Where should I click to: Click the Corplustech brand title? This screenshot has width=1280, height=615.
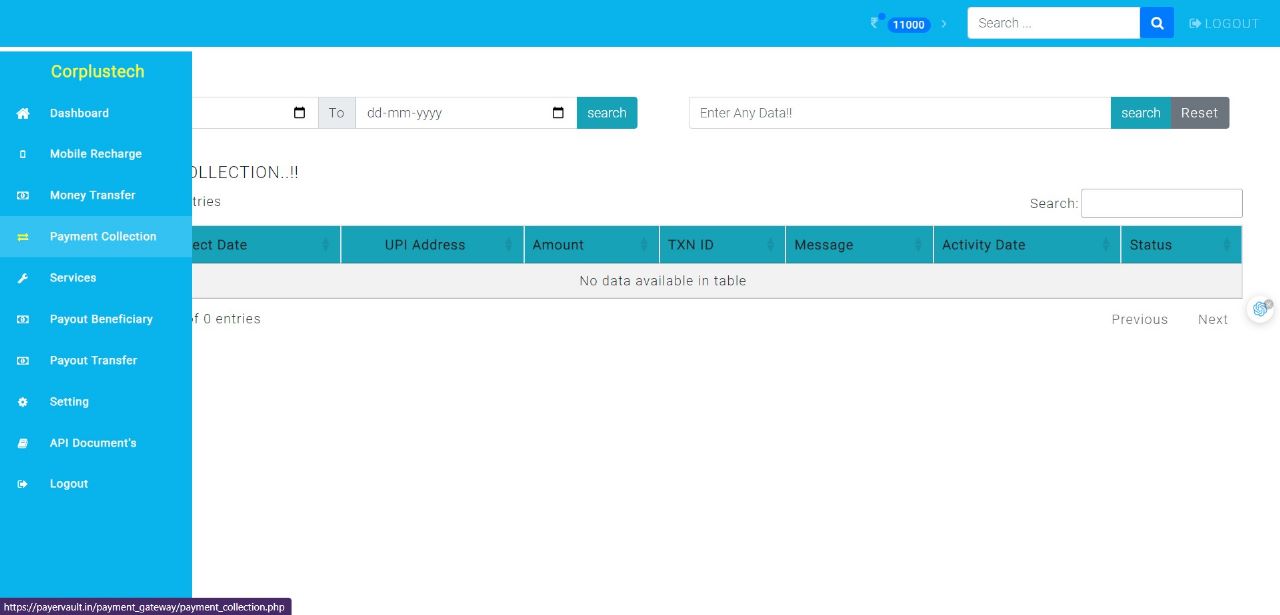click(98, 72)
